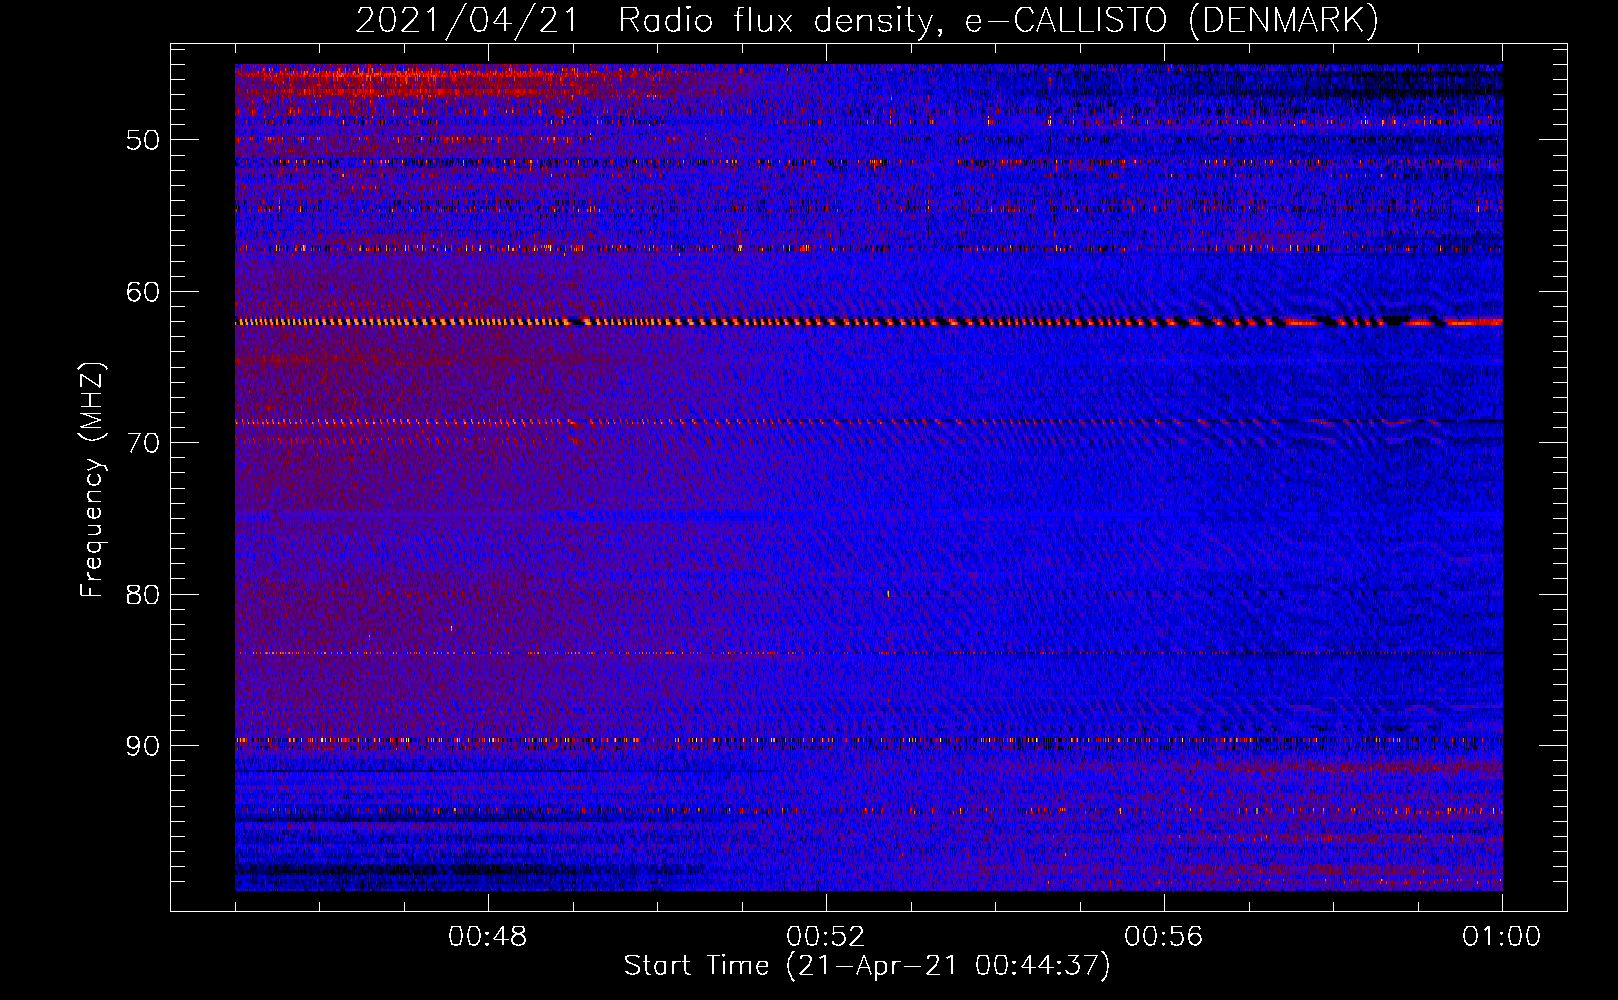Click the bright yellow emission line near 62 MHz
1618x1000 pixels.
[869, 322]
